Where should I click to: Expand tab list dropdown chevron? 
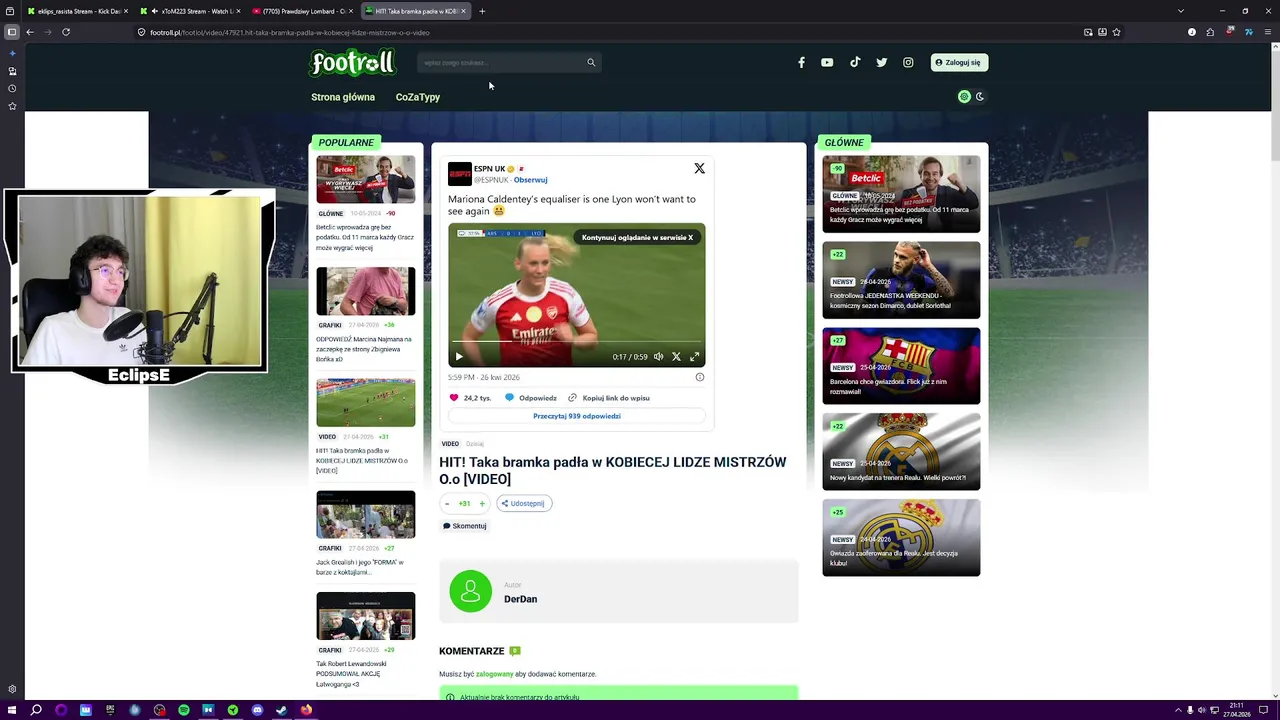point(1181,11)
